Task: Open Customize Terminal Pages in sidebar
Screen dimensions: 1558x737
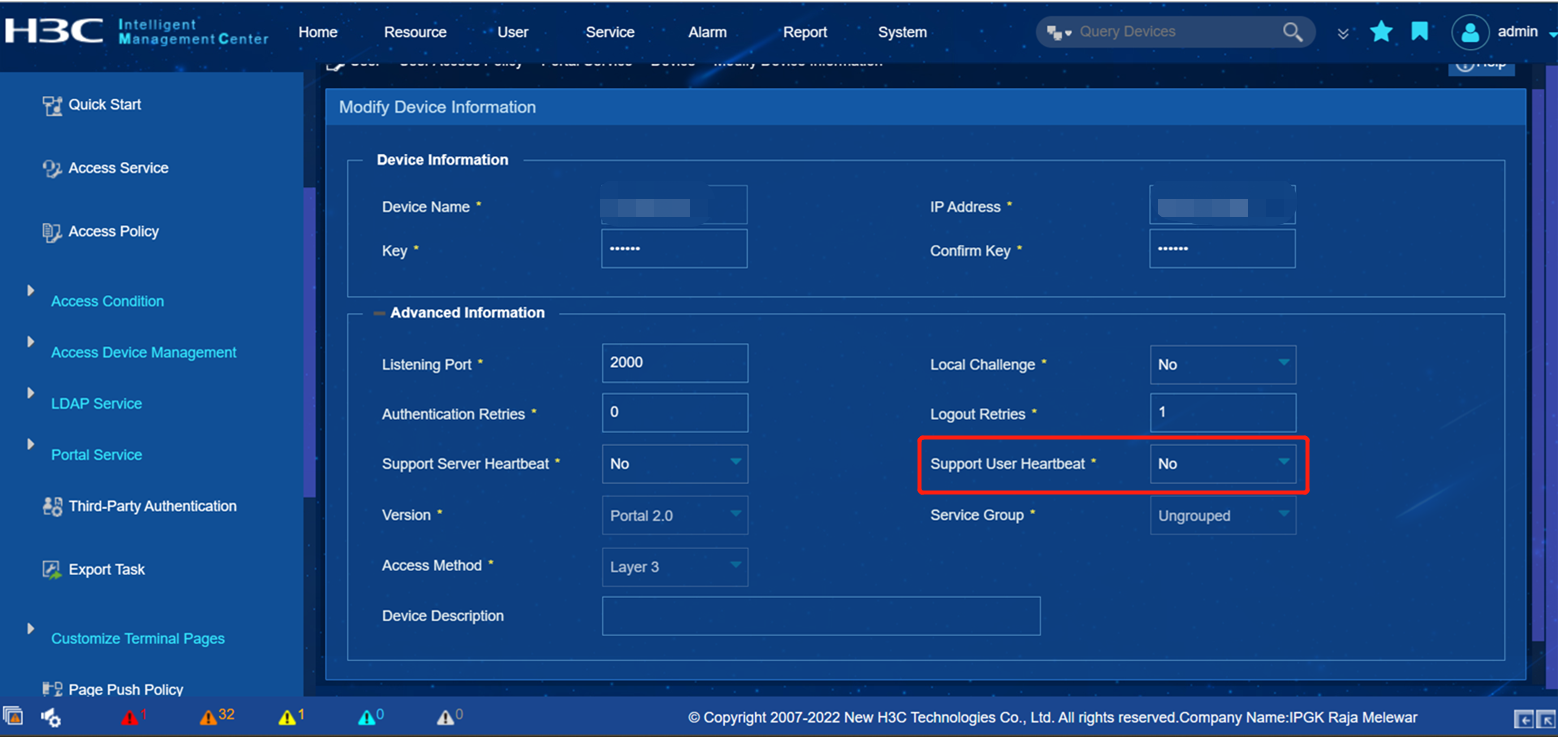Action: [137, 638]
